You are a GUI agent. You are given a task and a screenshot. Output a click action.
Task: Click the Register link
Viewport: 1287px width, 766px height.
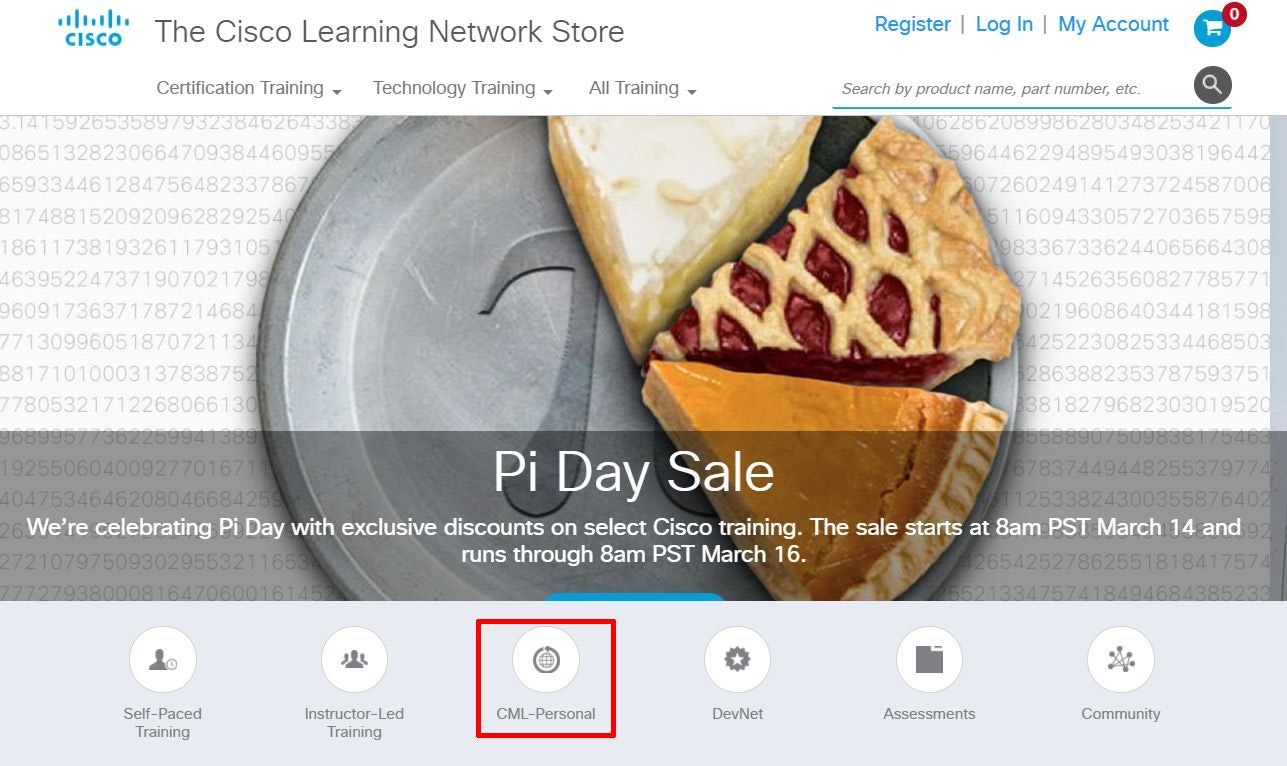[x=912, y=24]
